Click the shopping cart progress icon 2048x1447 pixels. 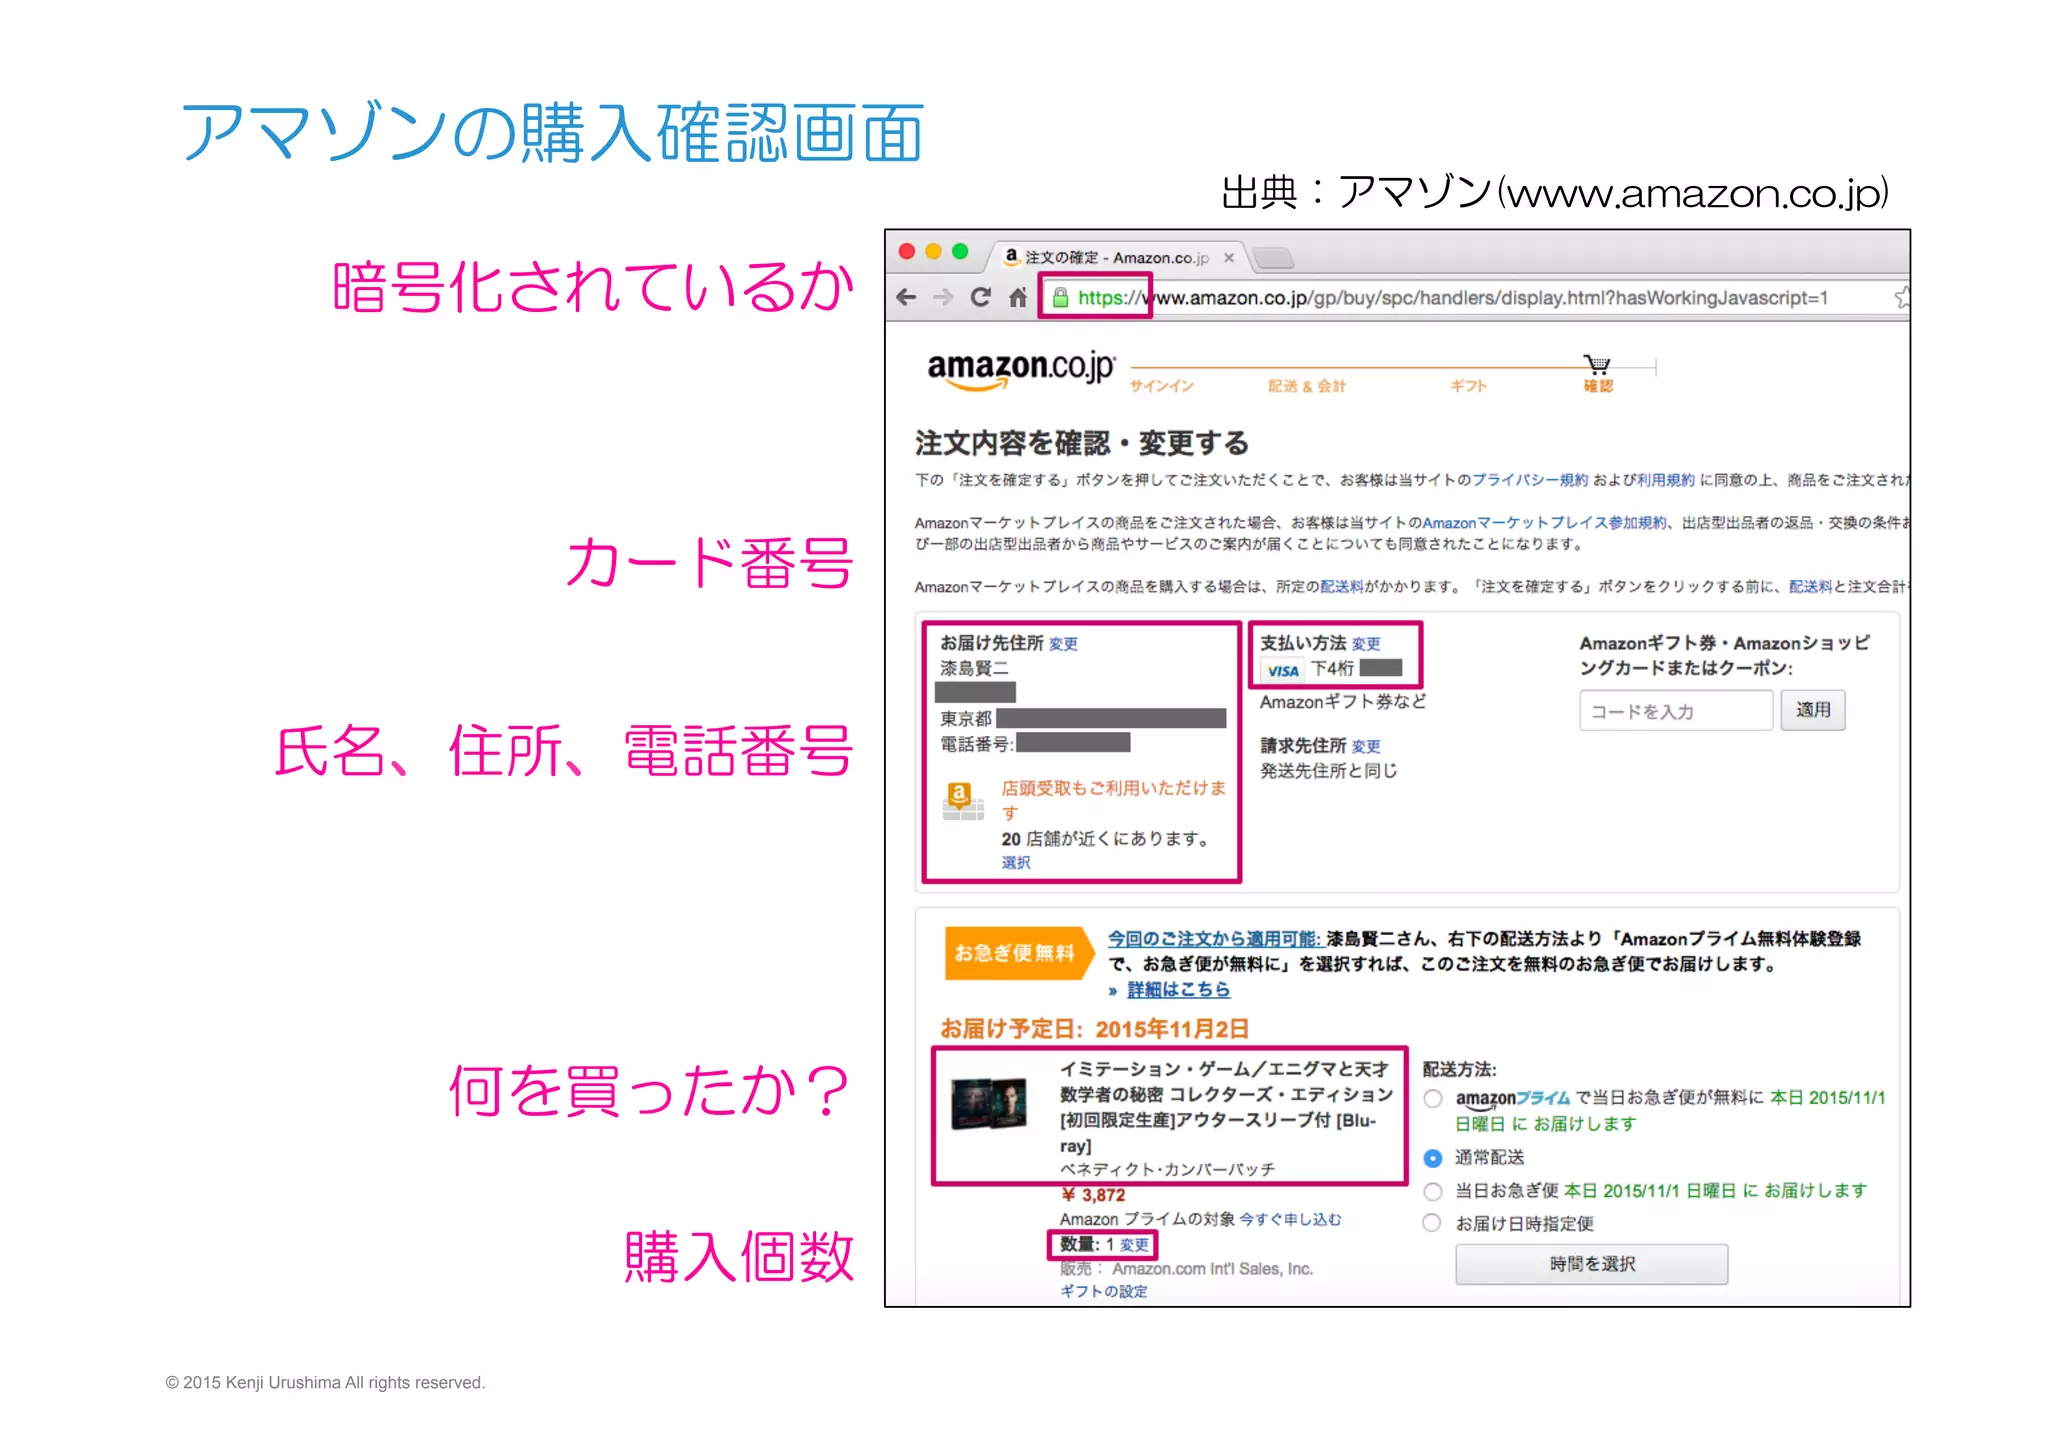[1597, 364]
